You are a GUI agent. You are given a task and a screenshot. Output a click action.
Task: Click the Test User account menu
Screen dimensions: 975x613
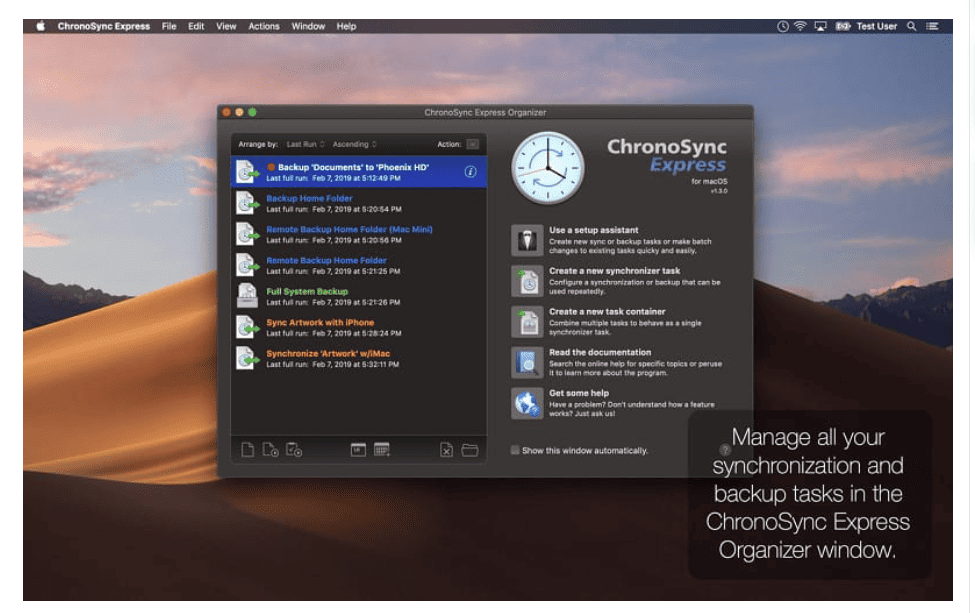coord(877,26)
